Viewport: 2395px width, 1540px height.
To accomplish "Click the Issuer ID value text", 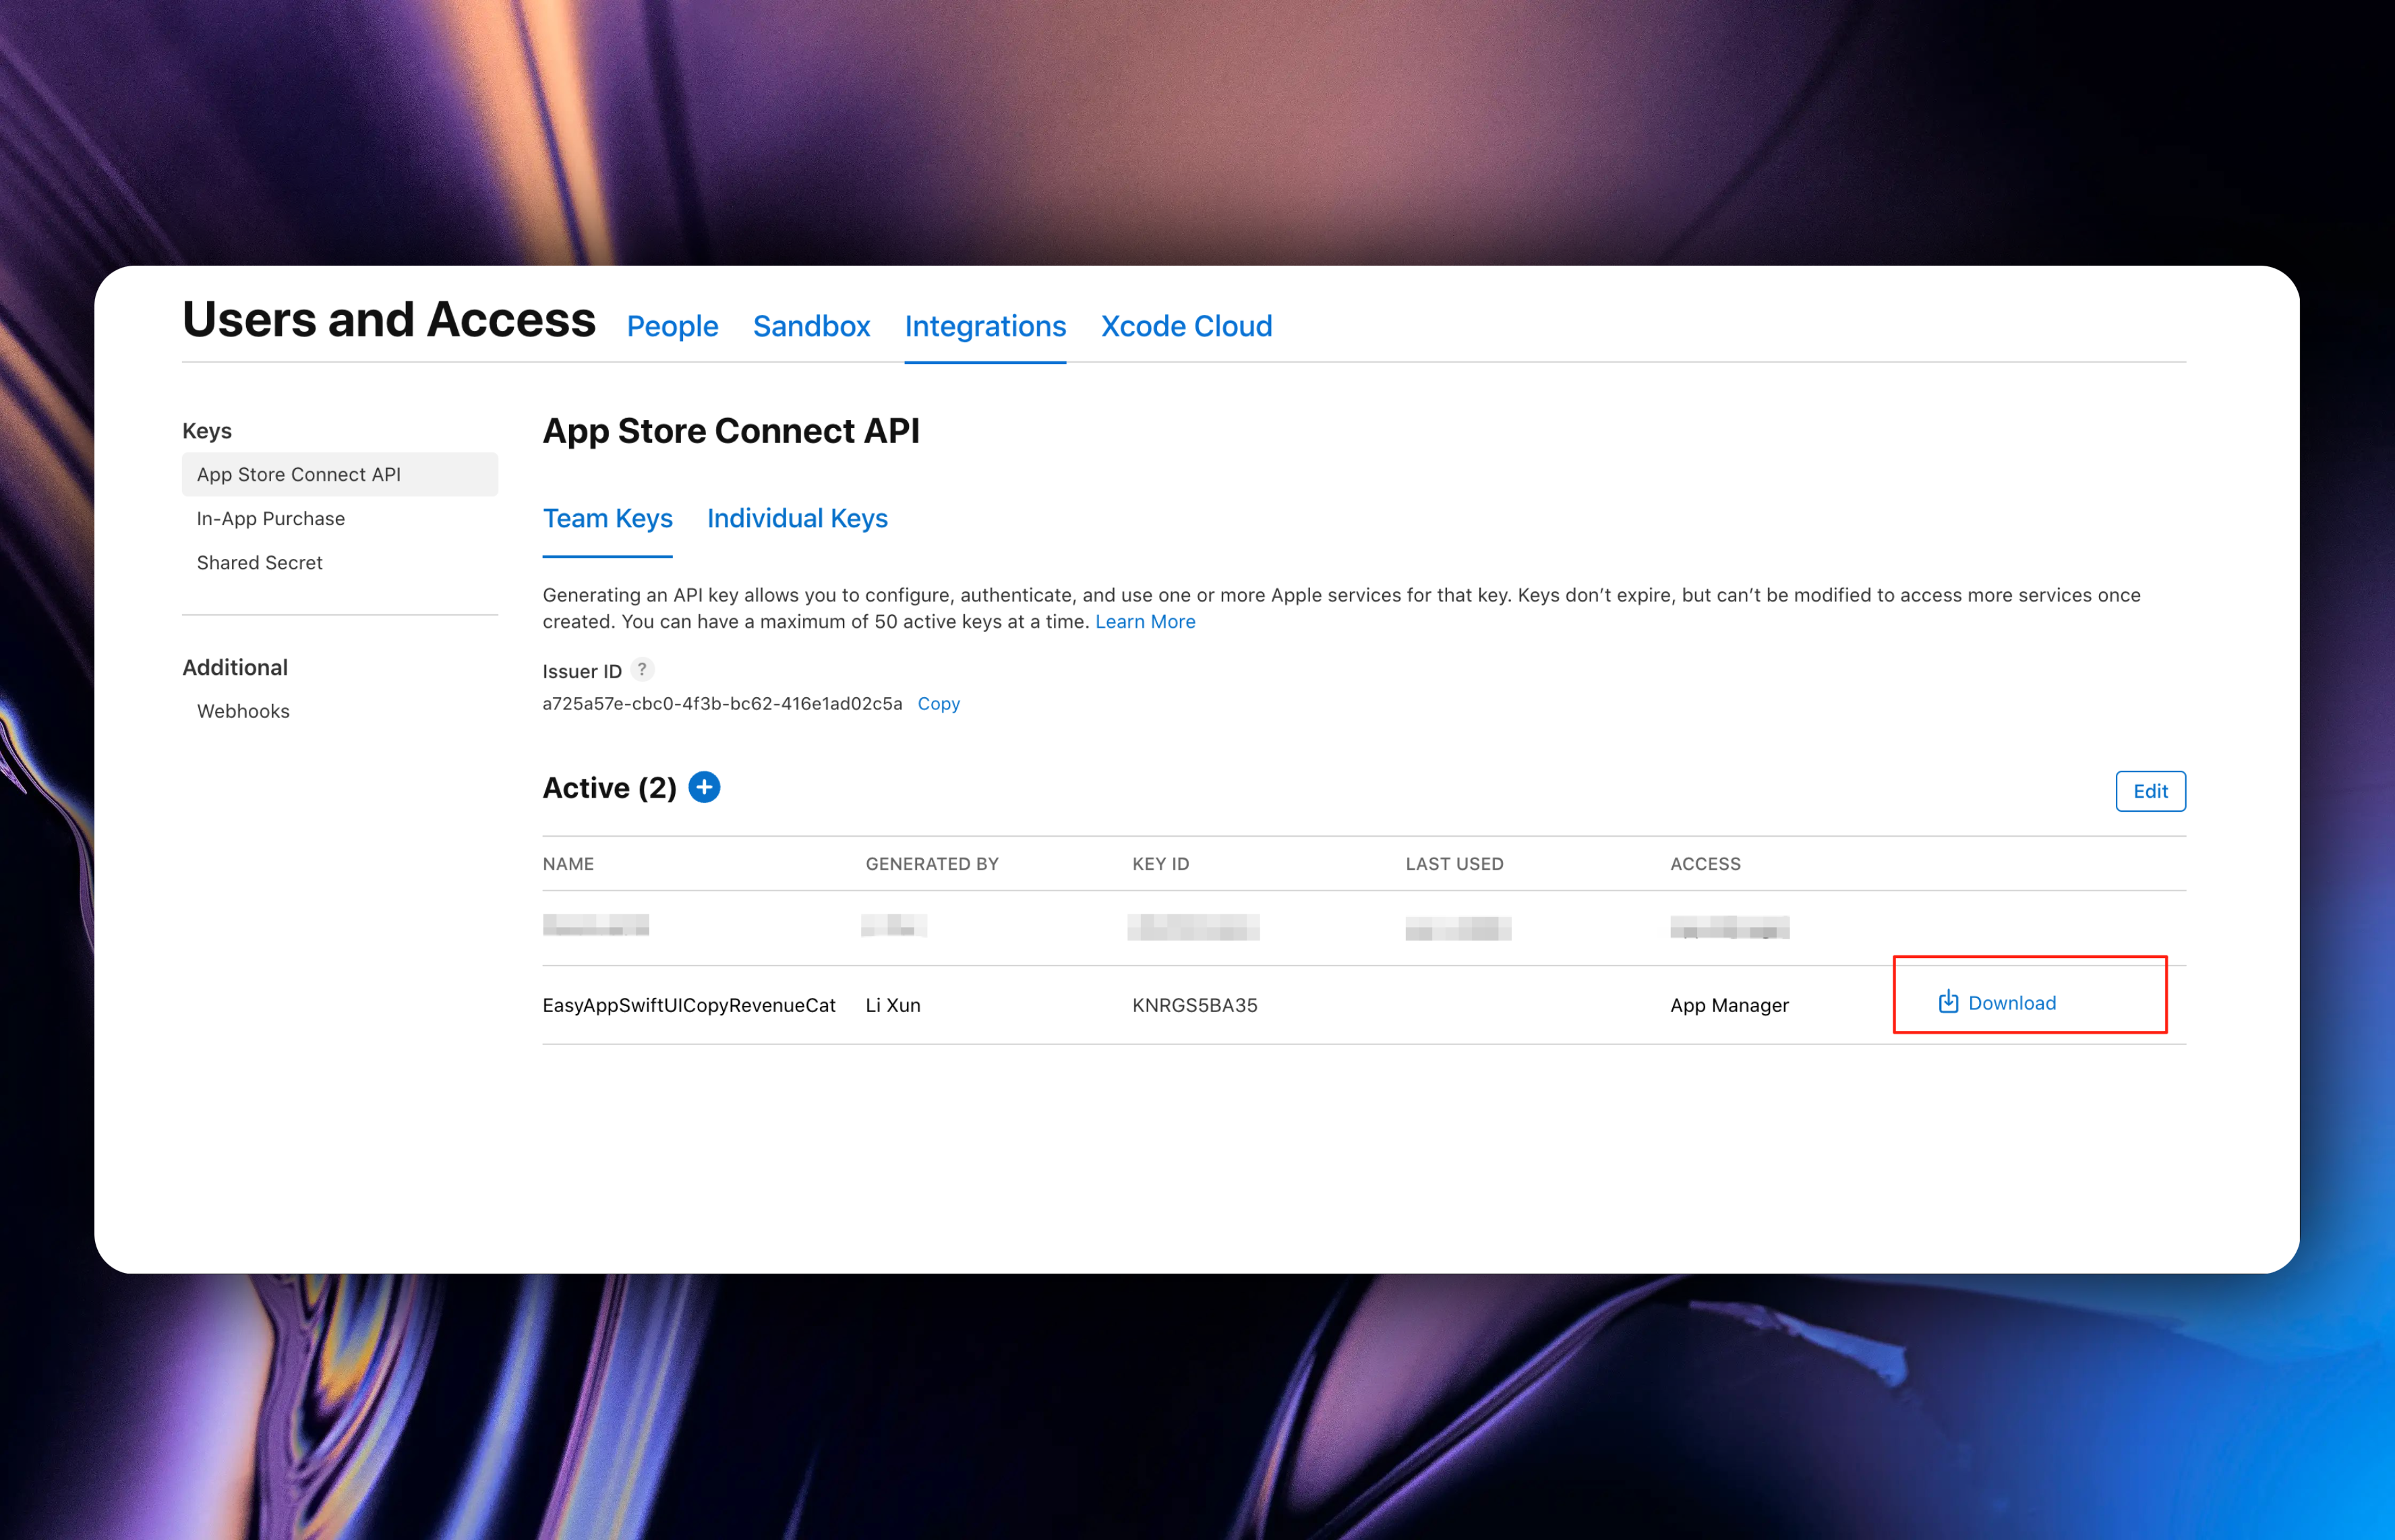I will [722, 704].
